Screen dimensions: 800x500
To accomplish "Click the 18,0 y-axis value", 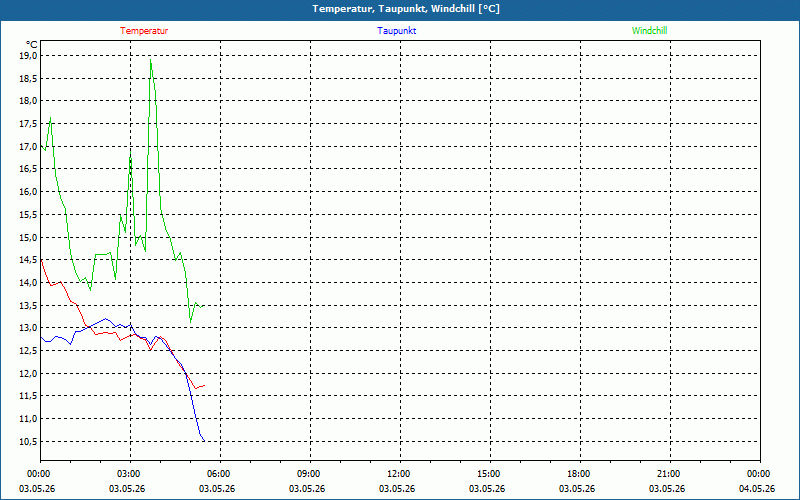I will [29, 101].
